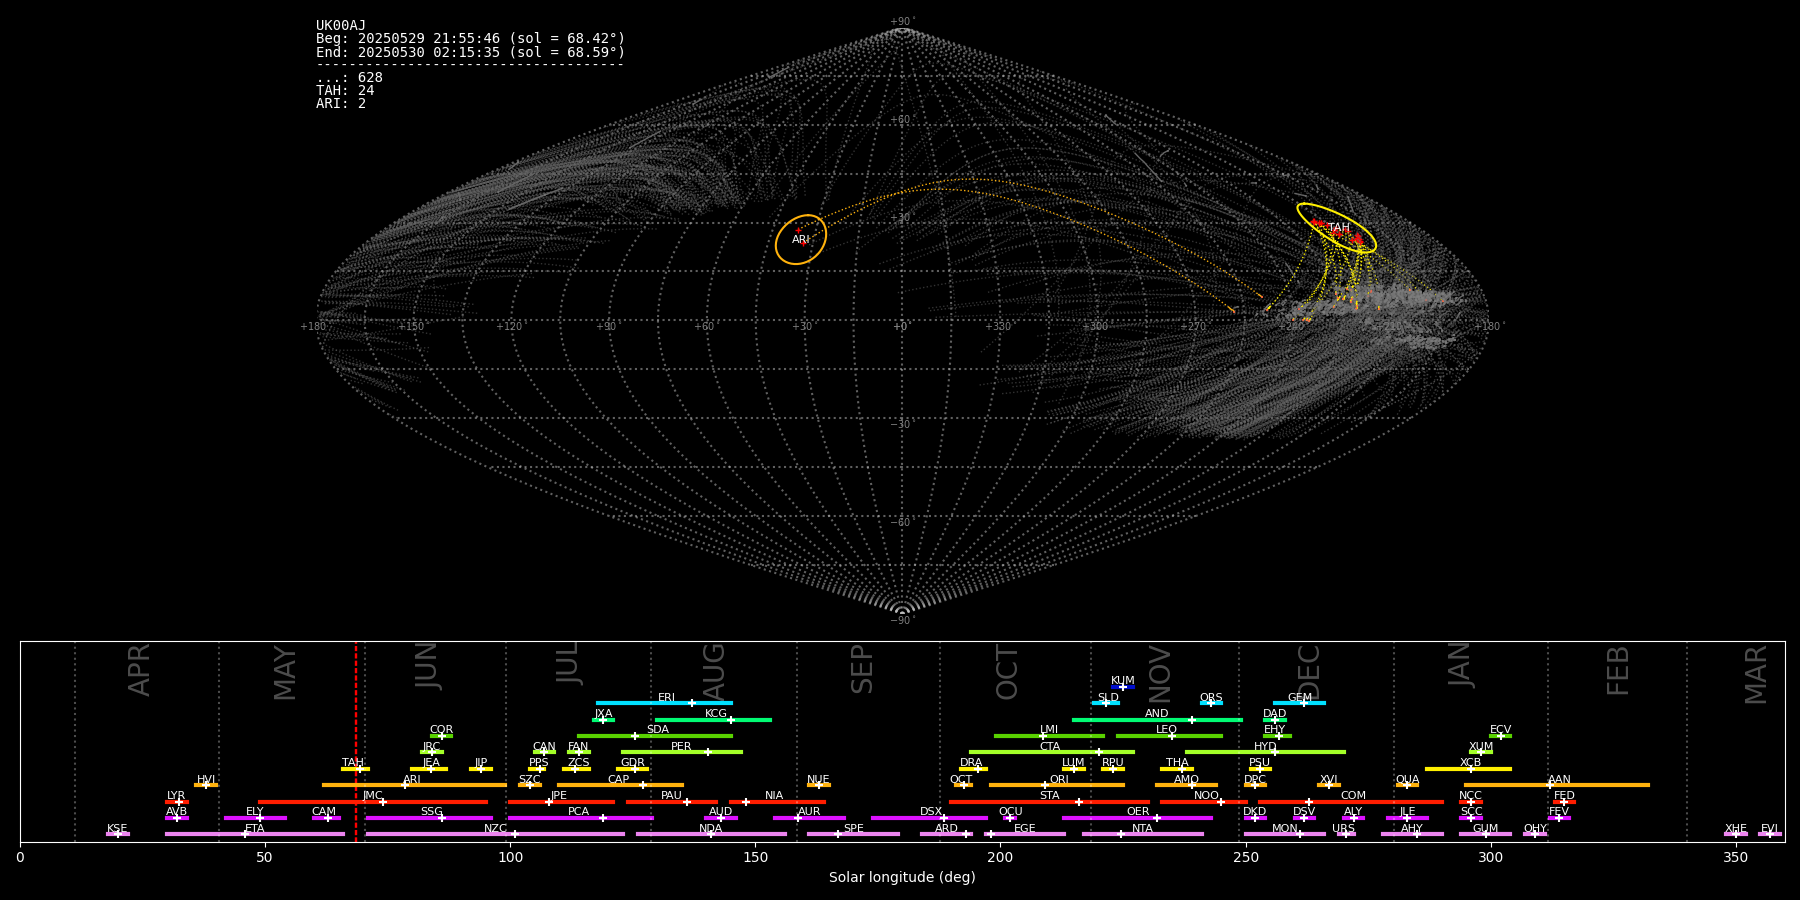1800x900 pixels.
Task: Click the MAR month label
Action: pyautogui.click(x=1756, y=675)
